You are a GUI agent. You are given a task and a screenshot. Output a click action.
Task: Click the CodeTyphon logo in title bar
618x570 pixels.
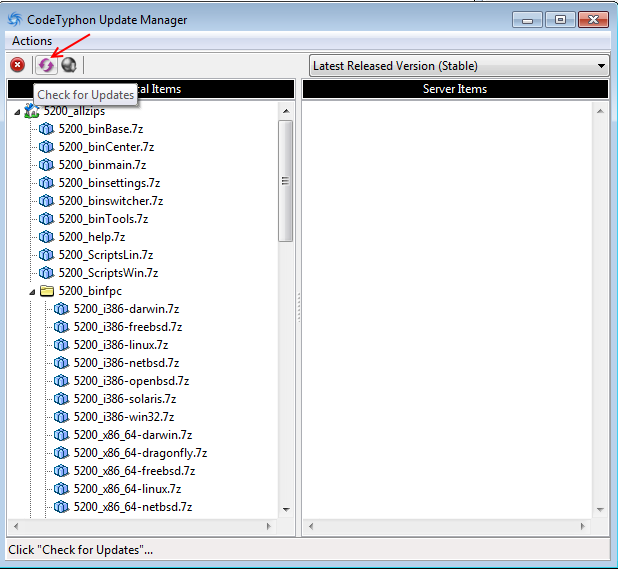click(15, 19)
